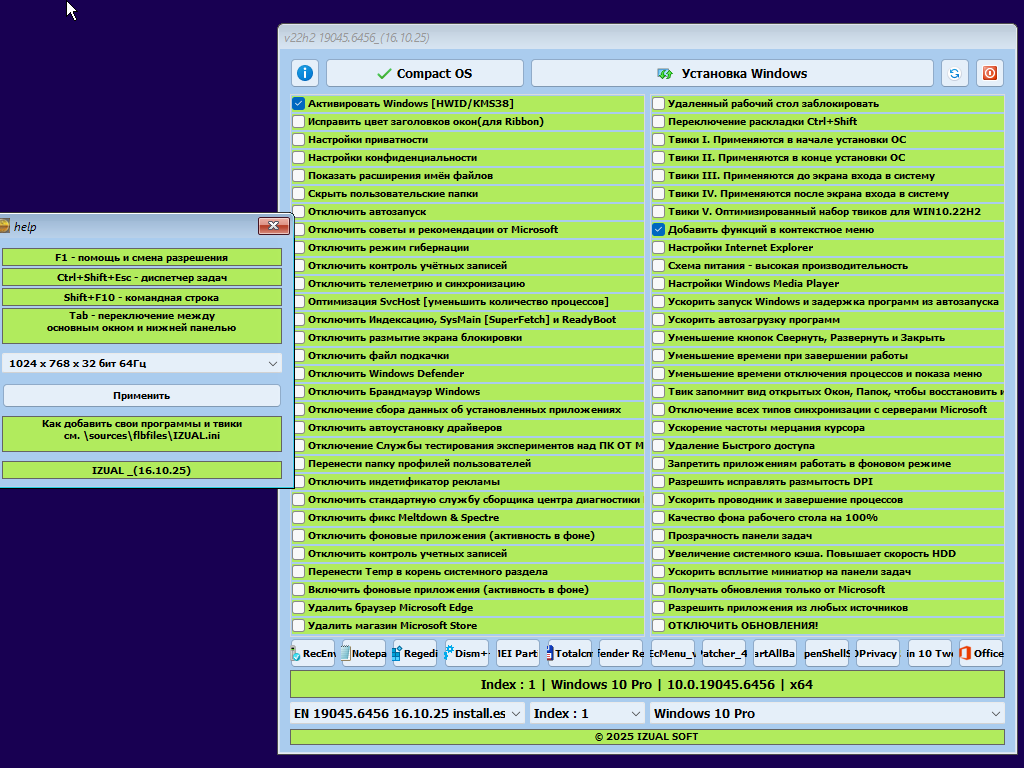Click the blue info icon button
The height and width of the screenshot is (768, 1024).
click(305, 73)
